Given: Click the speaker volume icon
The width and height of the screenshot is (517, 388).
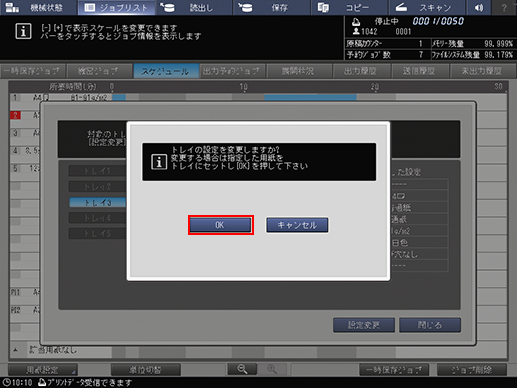Looking at the screenshot, I should [x=479, y=7].
